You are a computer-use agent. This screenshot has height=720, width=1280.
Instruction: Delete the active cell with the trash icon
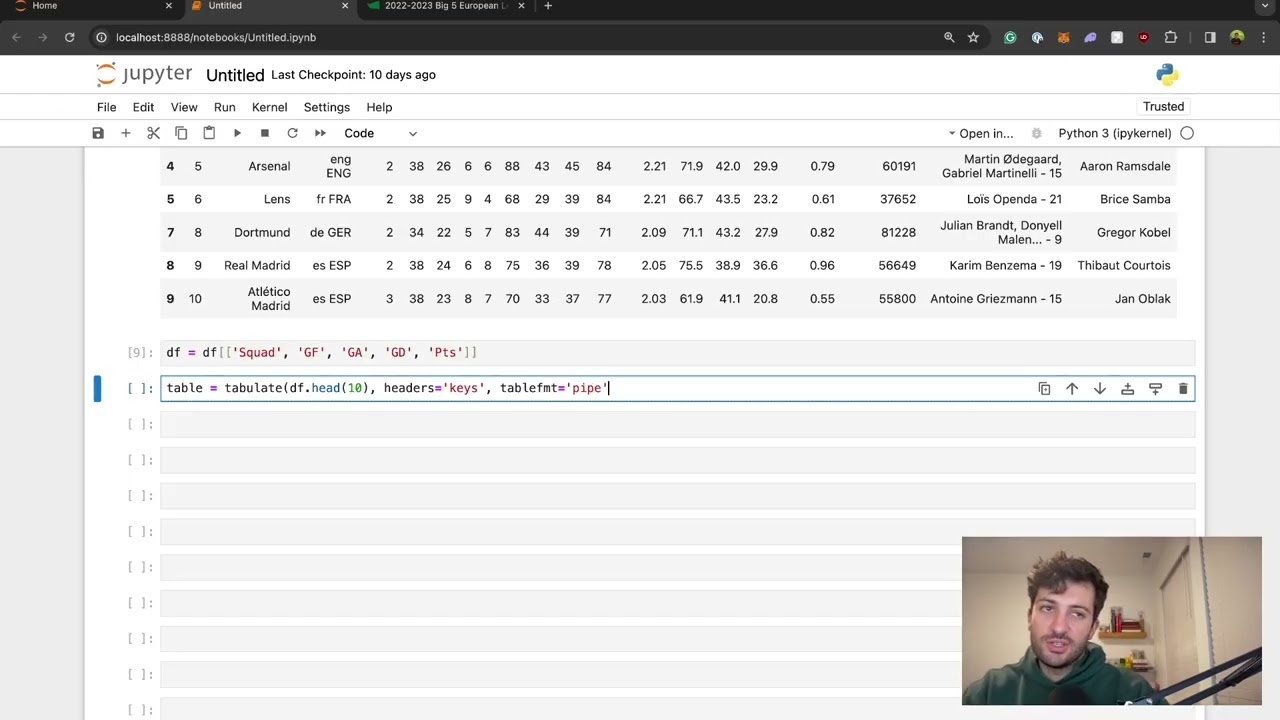coord(1183,388)
